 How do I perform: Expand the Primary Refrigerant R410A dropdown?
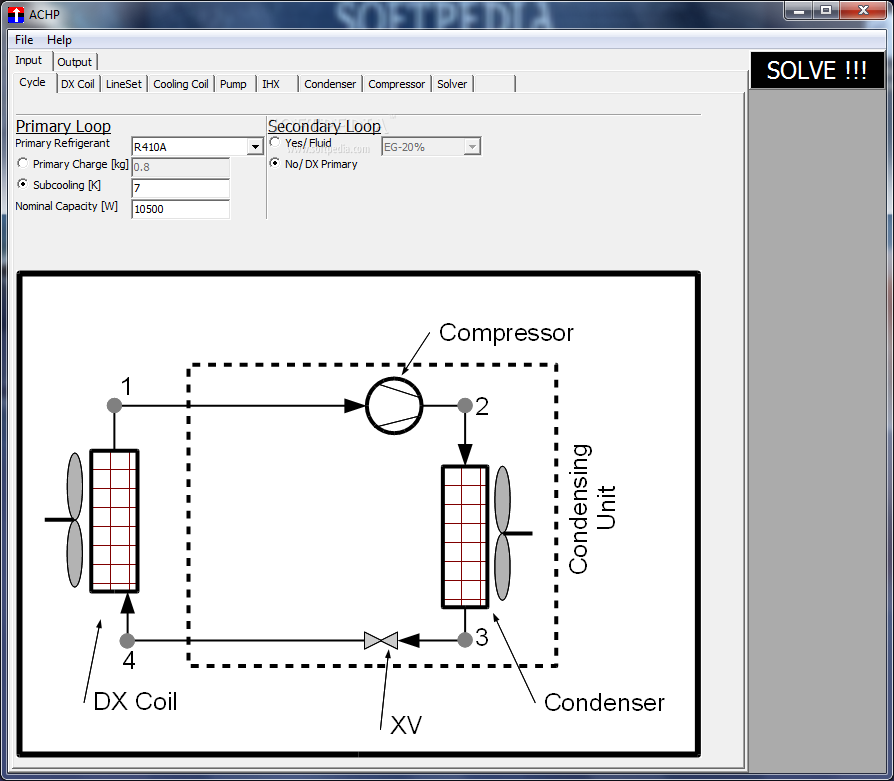coord(255,147)
